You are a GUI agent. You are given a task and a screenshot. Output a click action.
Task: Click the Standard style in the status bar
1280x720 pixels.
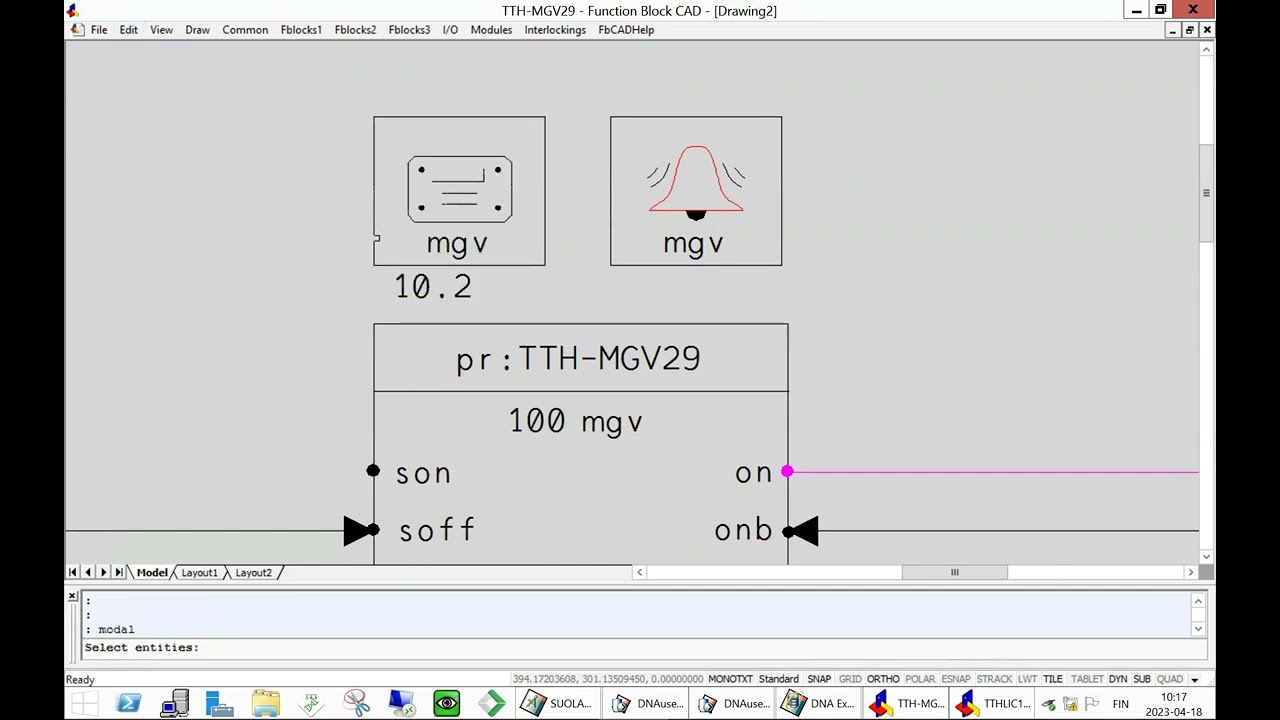(x=779, y=679)
